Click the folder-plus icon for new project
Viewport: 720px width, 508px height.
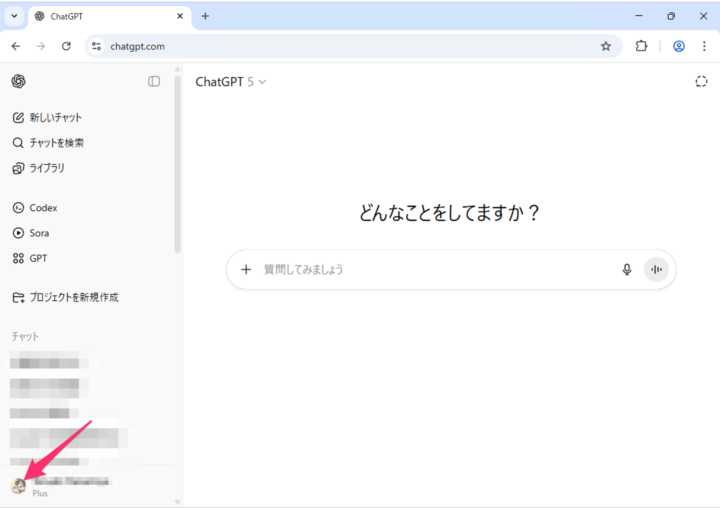coord(18,298)
